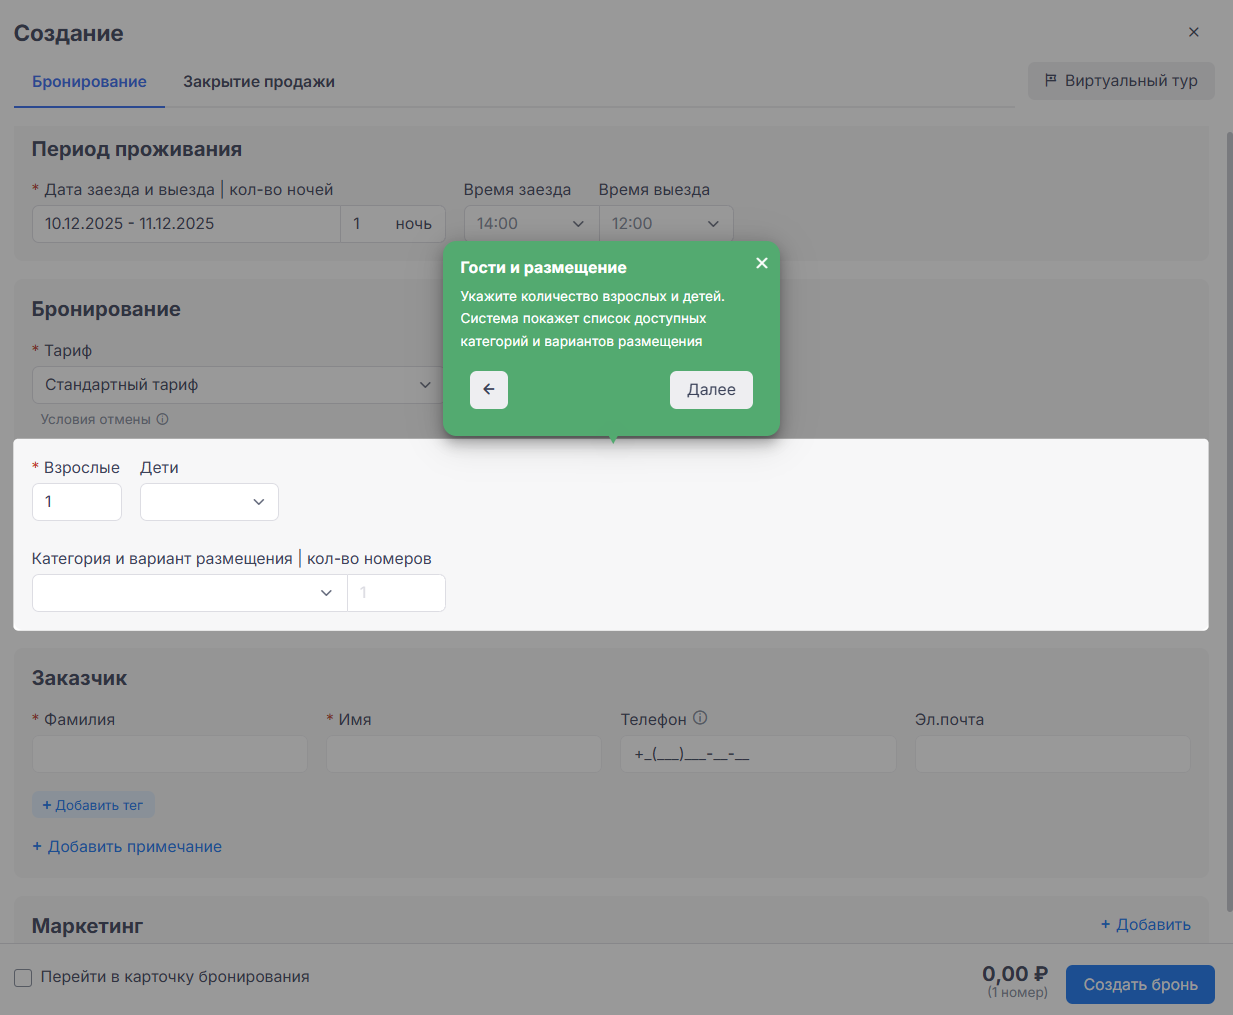
Task: Expand the category and accommodation dropdown
Action: pos(190,593)
